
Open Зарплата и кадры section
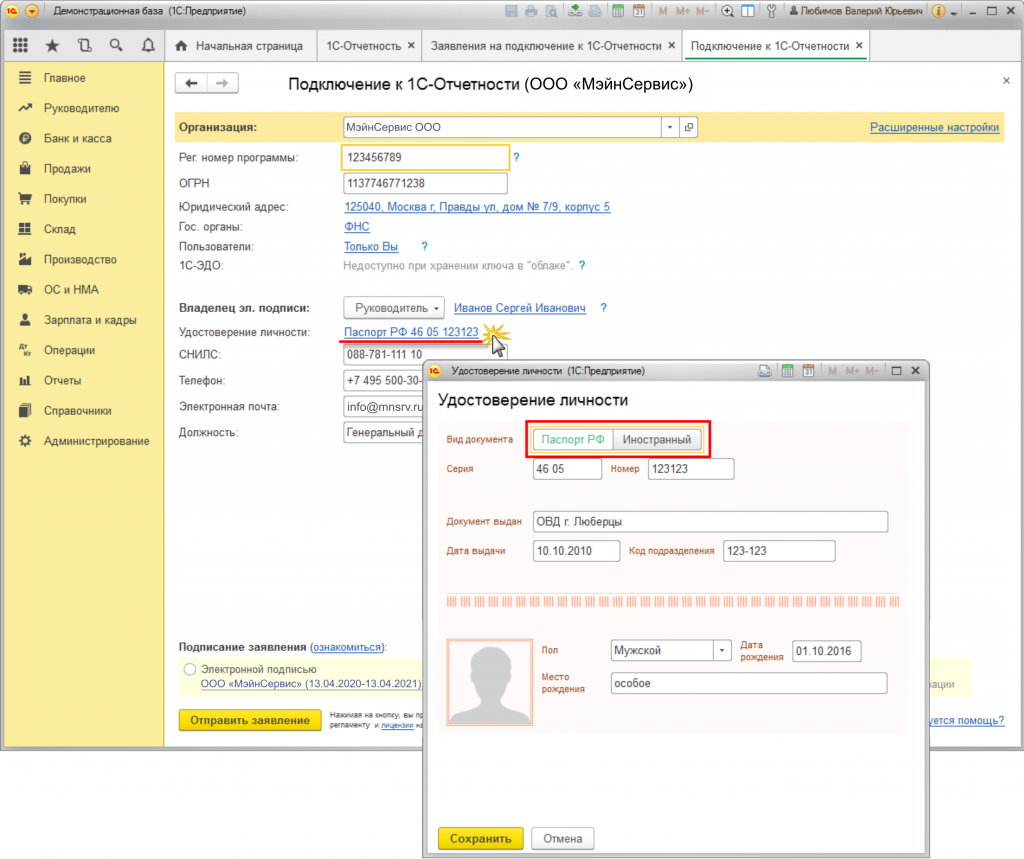[x=90, y=320]
